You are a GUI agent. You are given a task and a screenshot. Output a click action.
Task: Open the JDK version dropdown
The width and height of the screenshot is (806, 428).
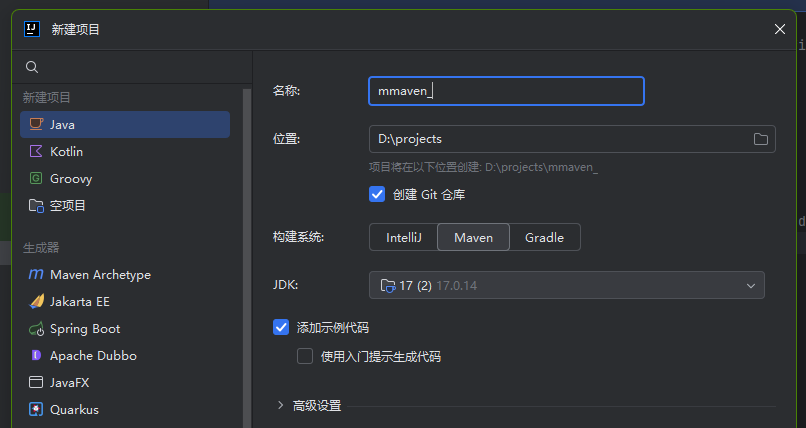(x=566, y=285)
